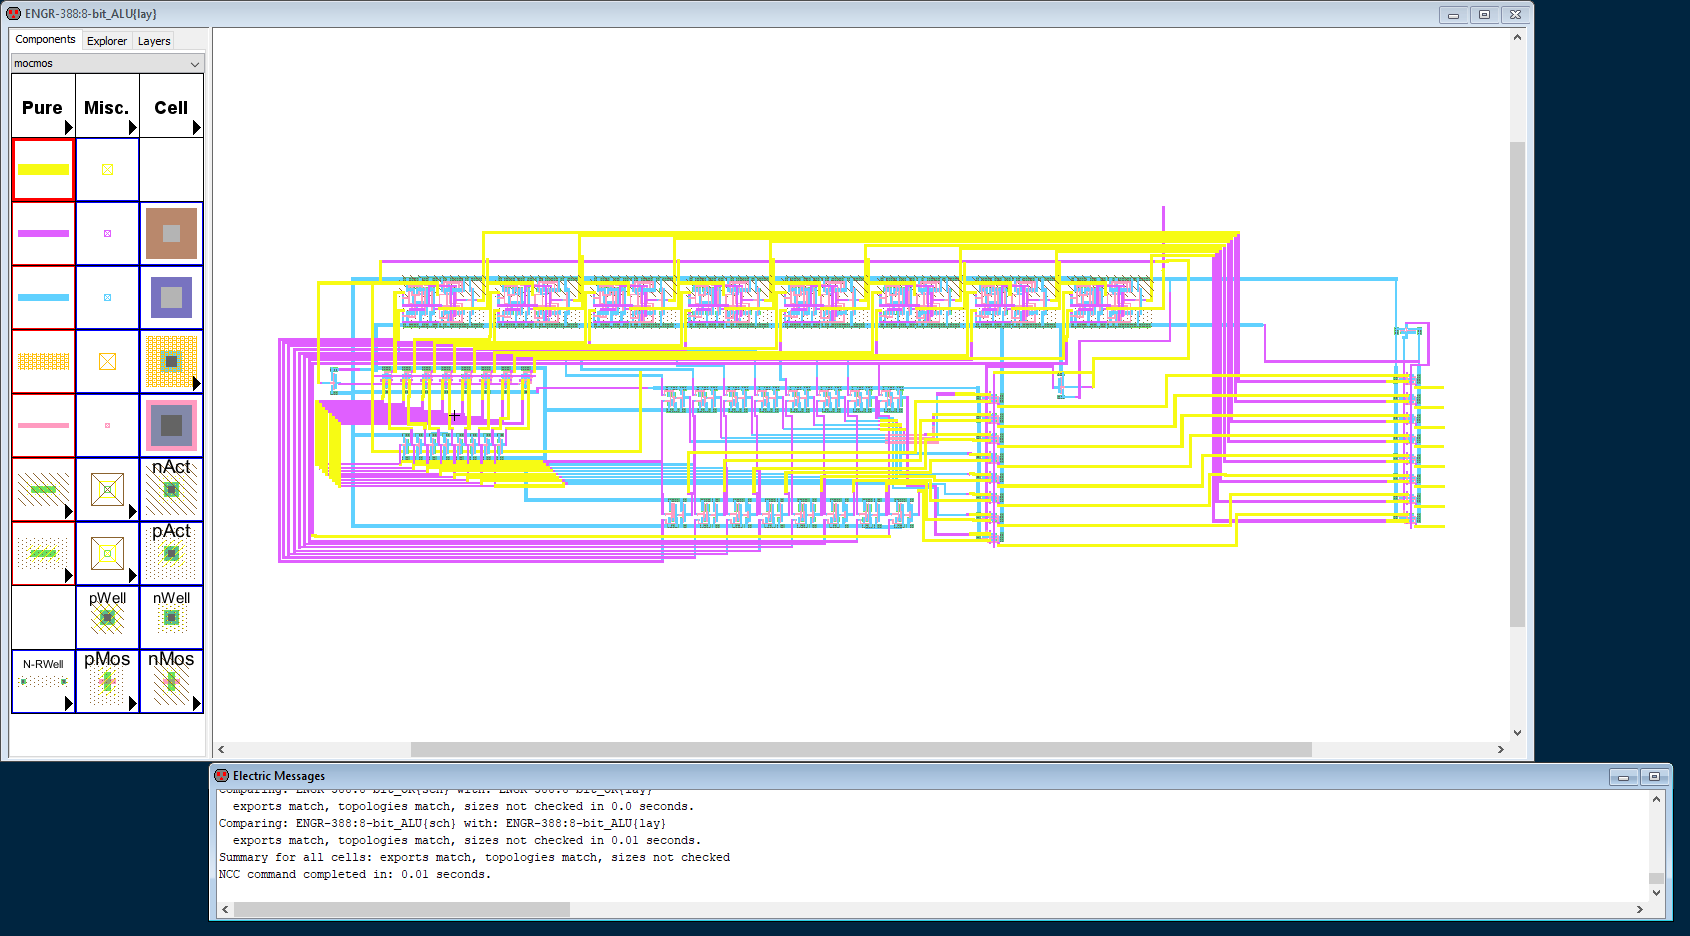Choose the brown contact component
1690x936 pixels.
[171, 234]
